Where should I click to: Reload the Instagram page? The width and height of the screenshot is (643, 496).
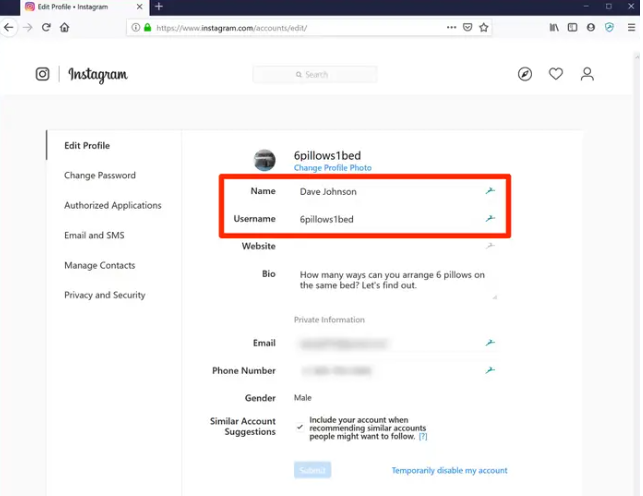[46, 27]
